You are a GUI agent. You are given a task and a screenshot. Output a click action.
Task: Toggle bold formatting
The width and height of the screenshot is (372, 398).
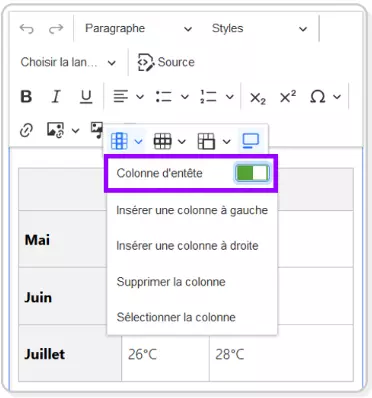tap(26, 97)
